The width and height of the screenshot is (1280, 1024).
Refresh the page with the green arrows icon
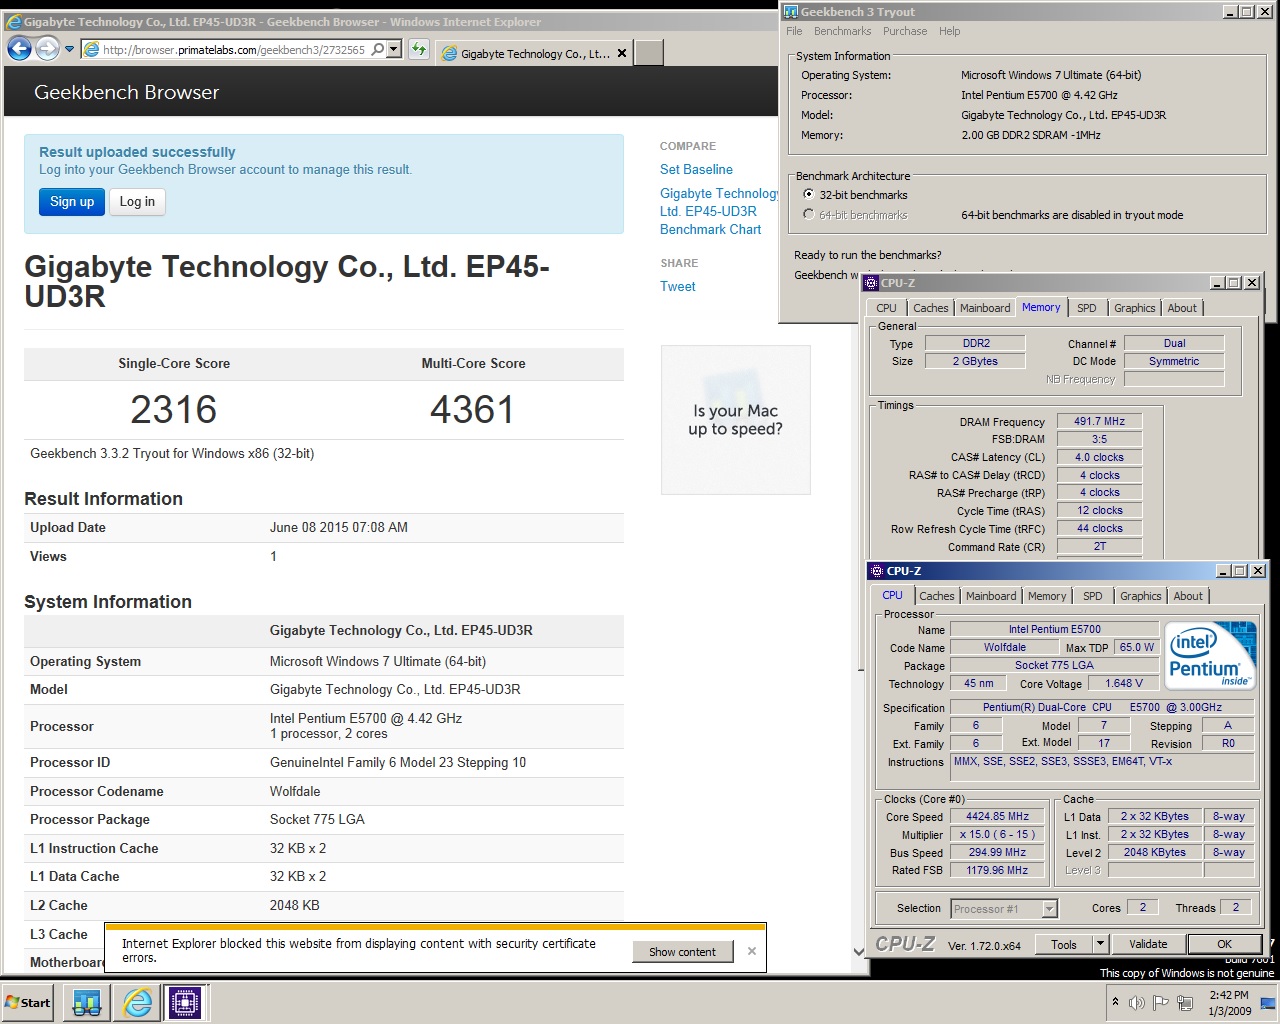pos(419,50)
